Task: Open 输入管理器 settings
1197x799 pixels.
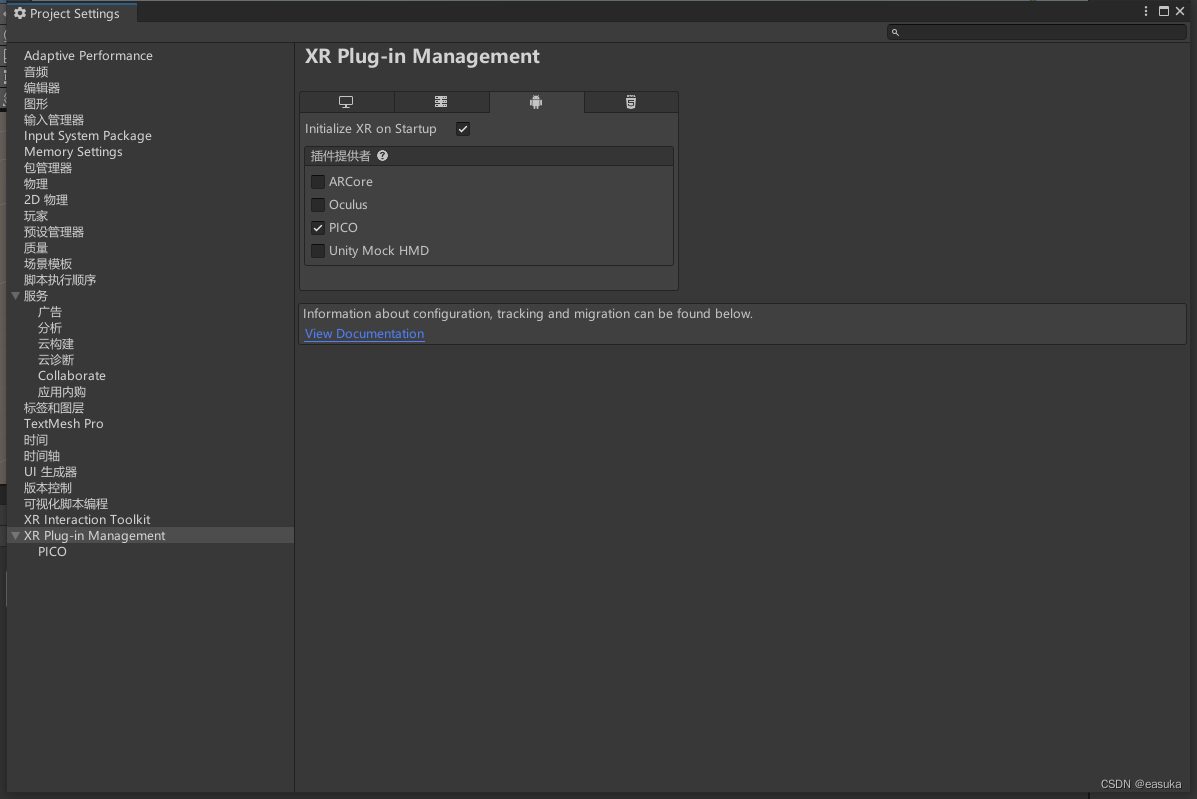Action: [x=53, y=120]
